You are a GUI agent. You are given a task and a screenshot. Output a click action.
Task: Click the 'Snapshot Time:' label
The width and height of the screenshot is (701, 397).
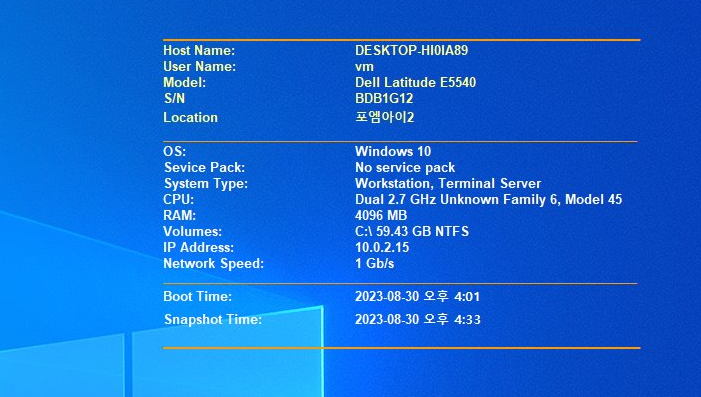coord(213,320)
